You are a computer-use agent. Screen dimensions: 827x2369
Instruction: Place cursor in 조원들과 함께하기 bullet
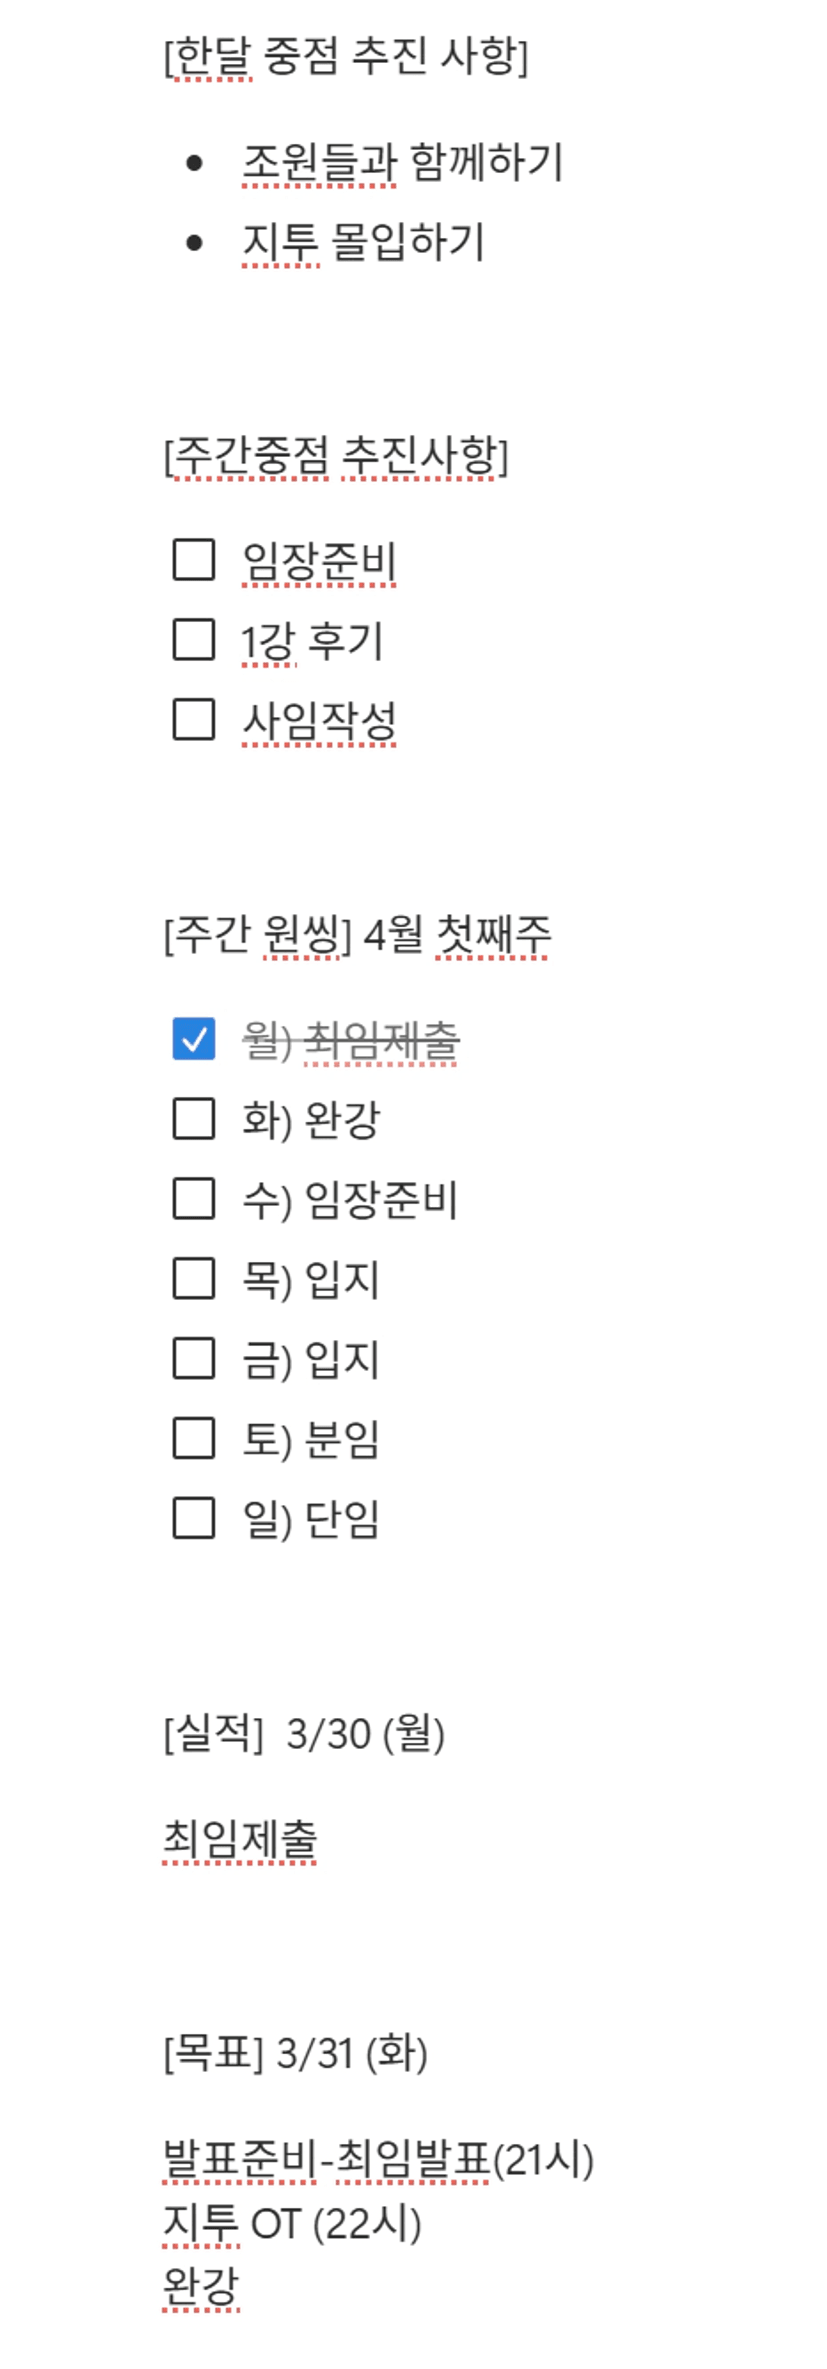tap(402, 162)
